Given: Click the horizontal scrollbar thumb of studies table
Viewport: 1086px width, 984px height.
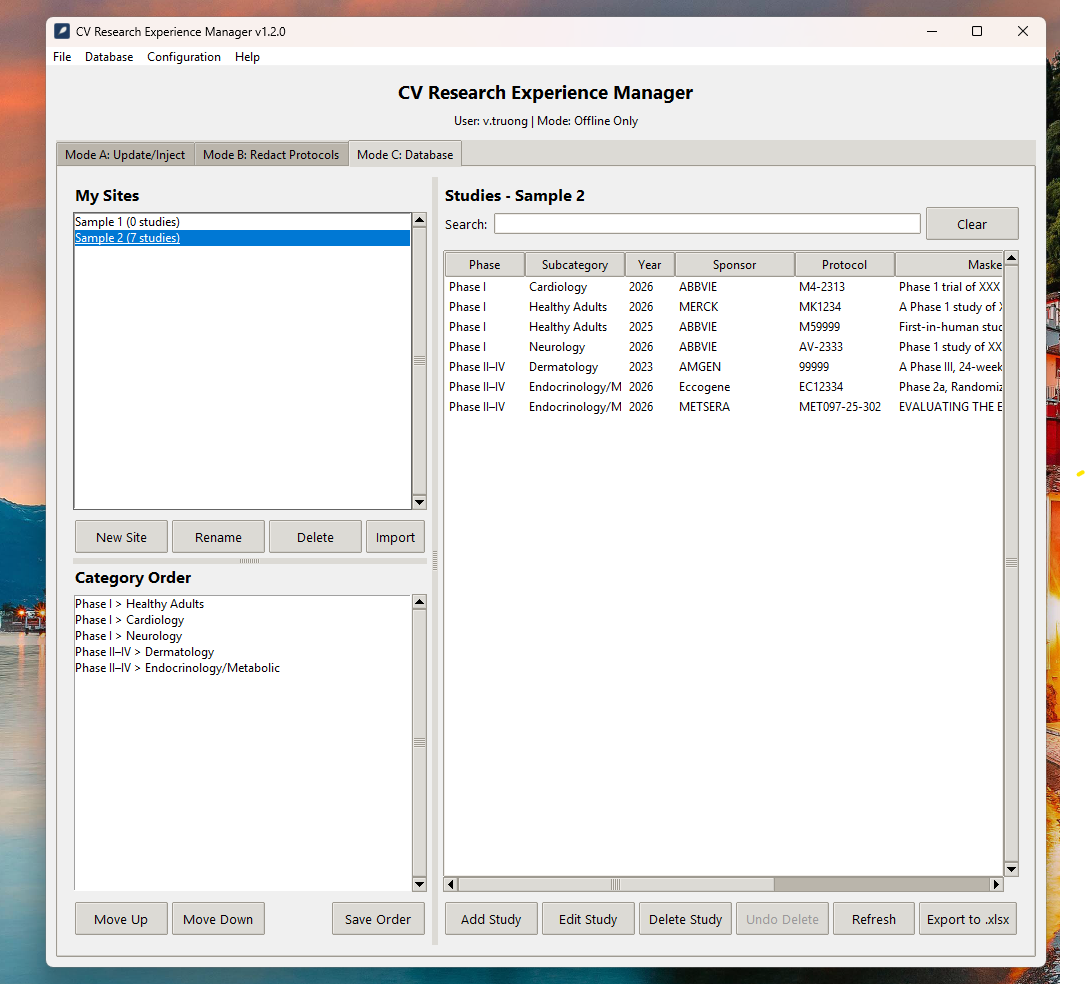Looking at the screenshot, I should click(x=616, y=884).
